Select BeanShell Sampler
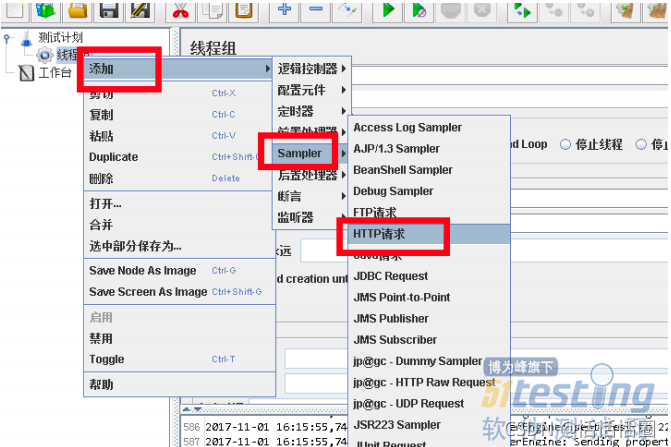671x447 pixels. click(x=429, y=170)
